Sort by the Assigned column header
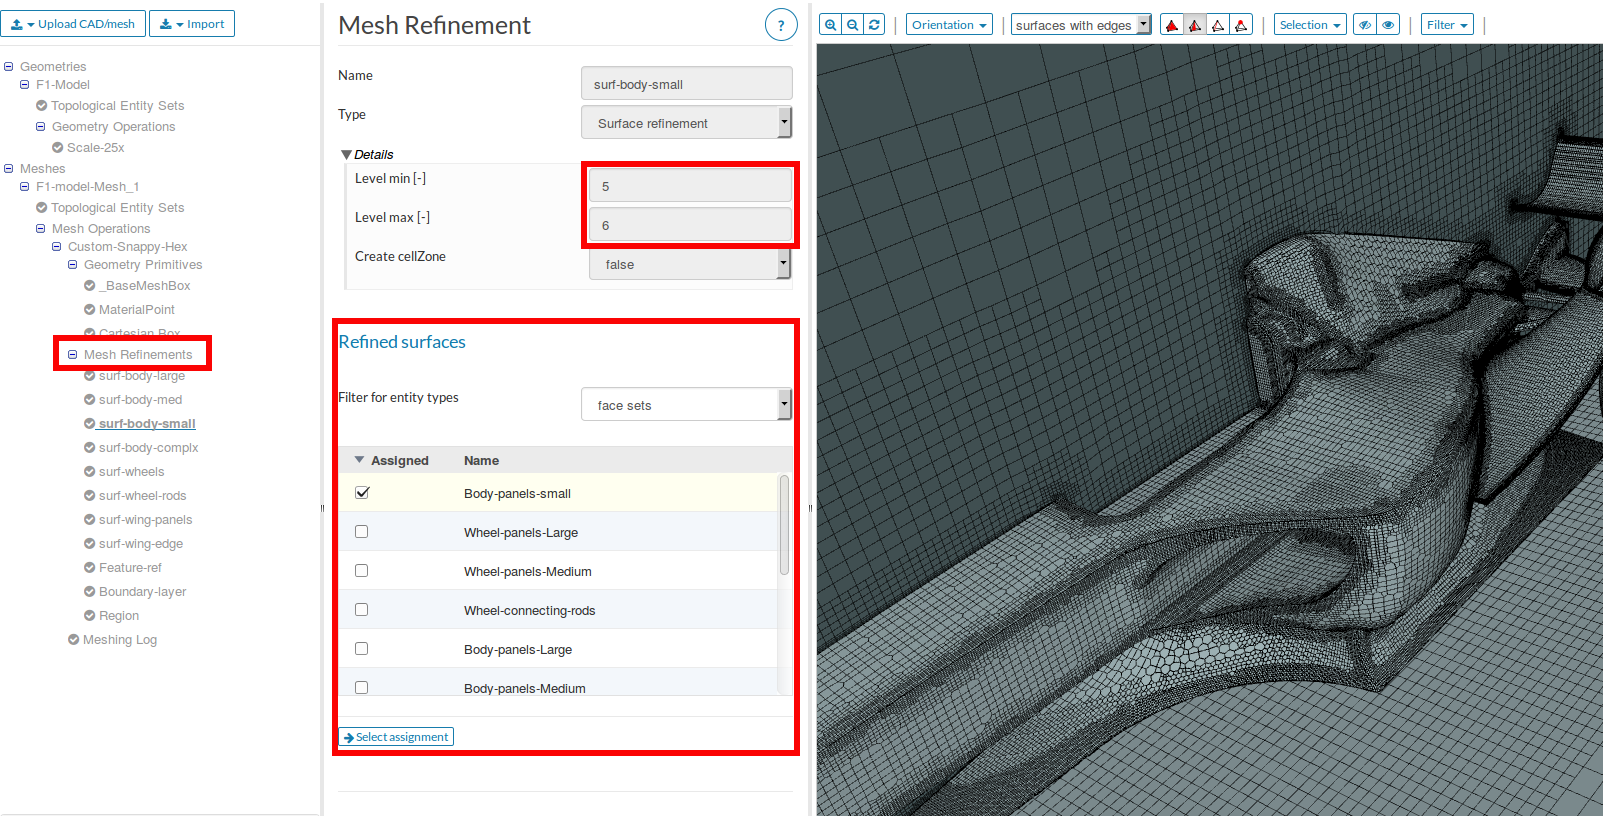The width and height of the screenshot is (1603, 816). click(399, 461)
